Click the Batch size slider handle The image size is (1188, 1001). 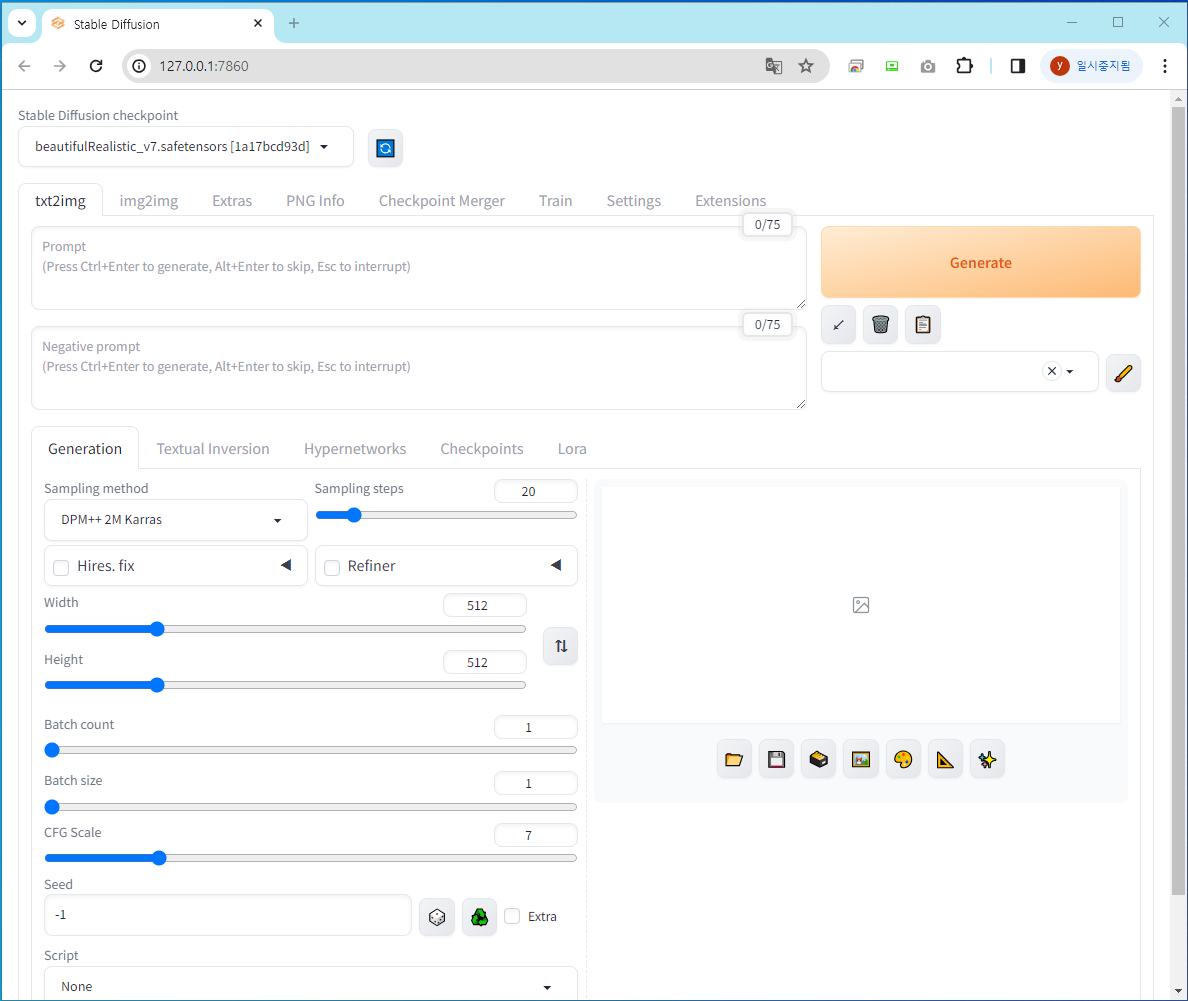52,807
